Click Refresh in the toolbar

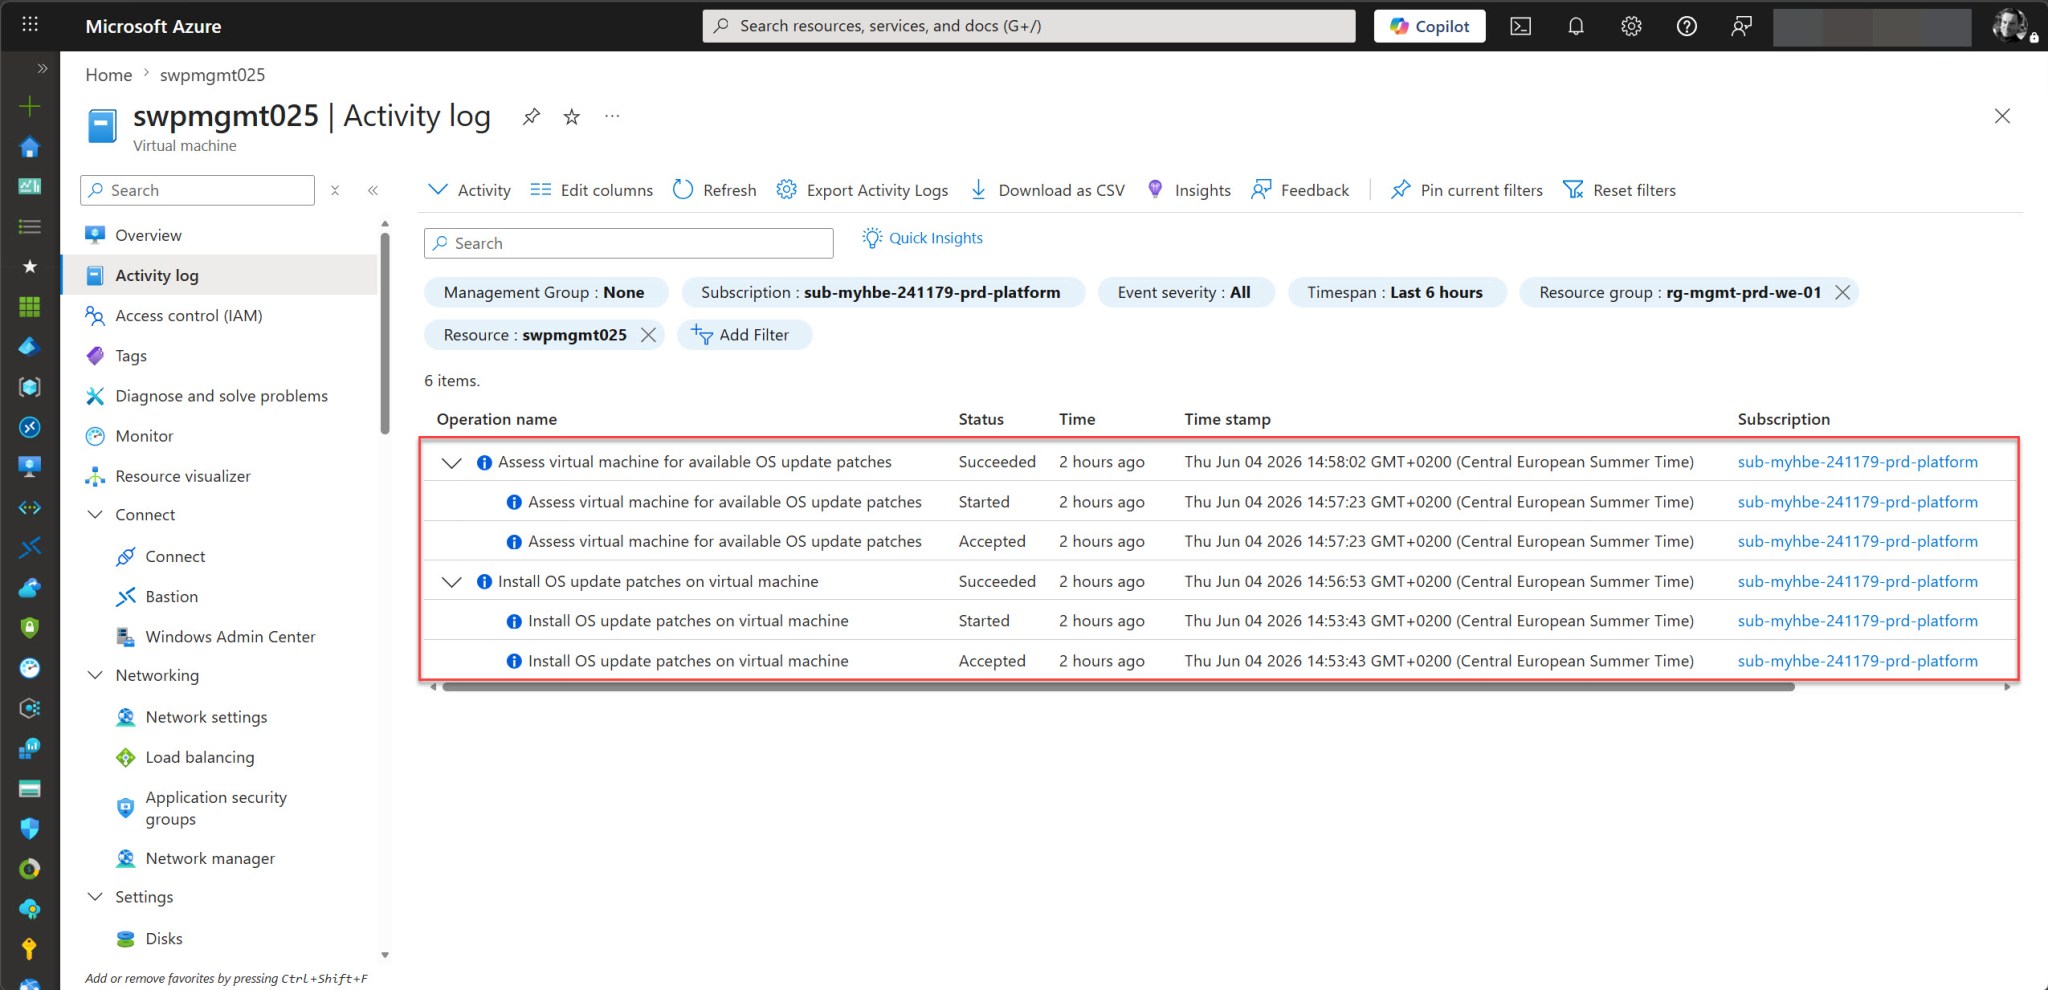(x=715, y=190)
